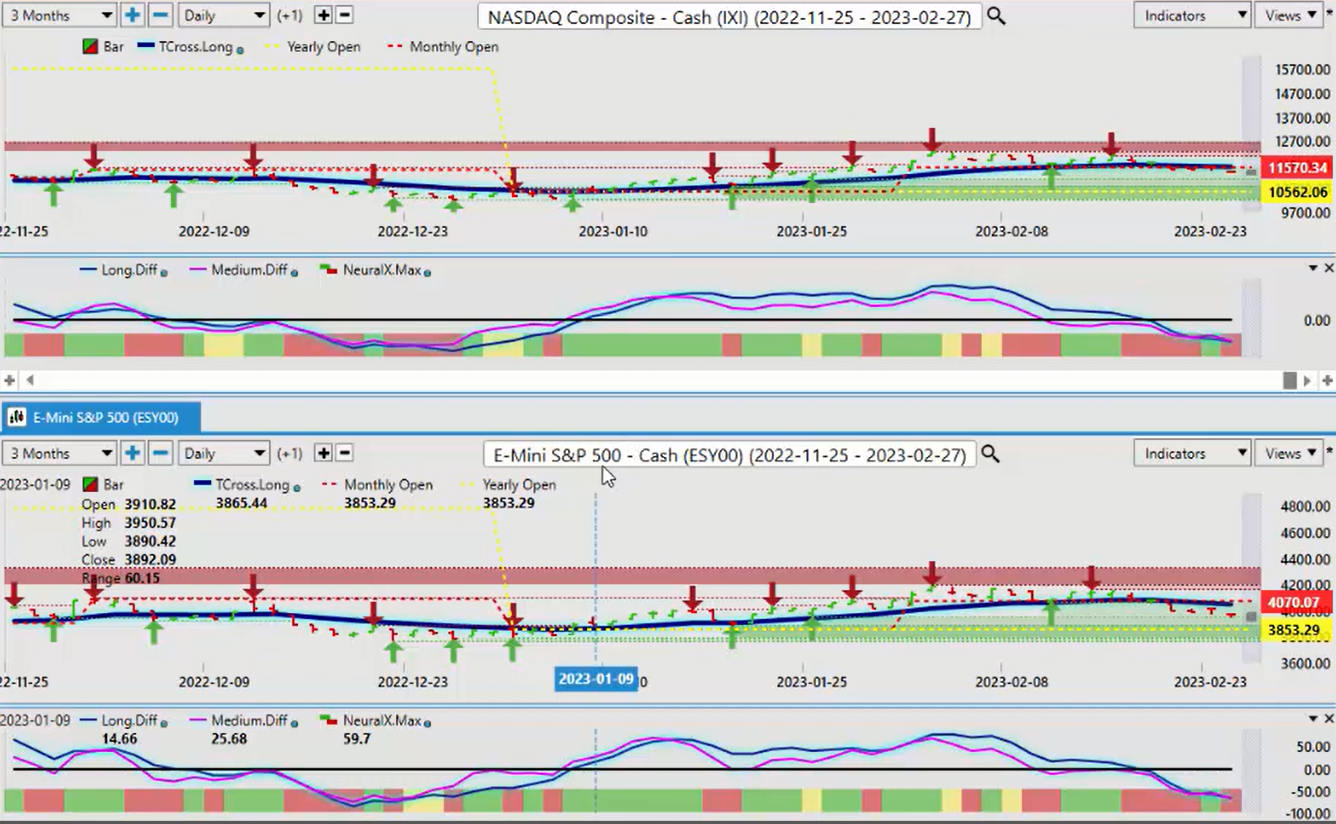
Task: Close E-Mini indicator subpanel with X
Action: click(1329, 719)
